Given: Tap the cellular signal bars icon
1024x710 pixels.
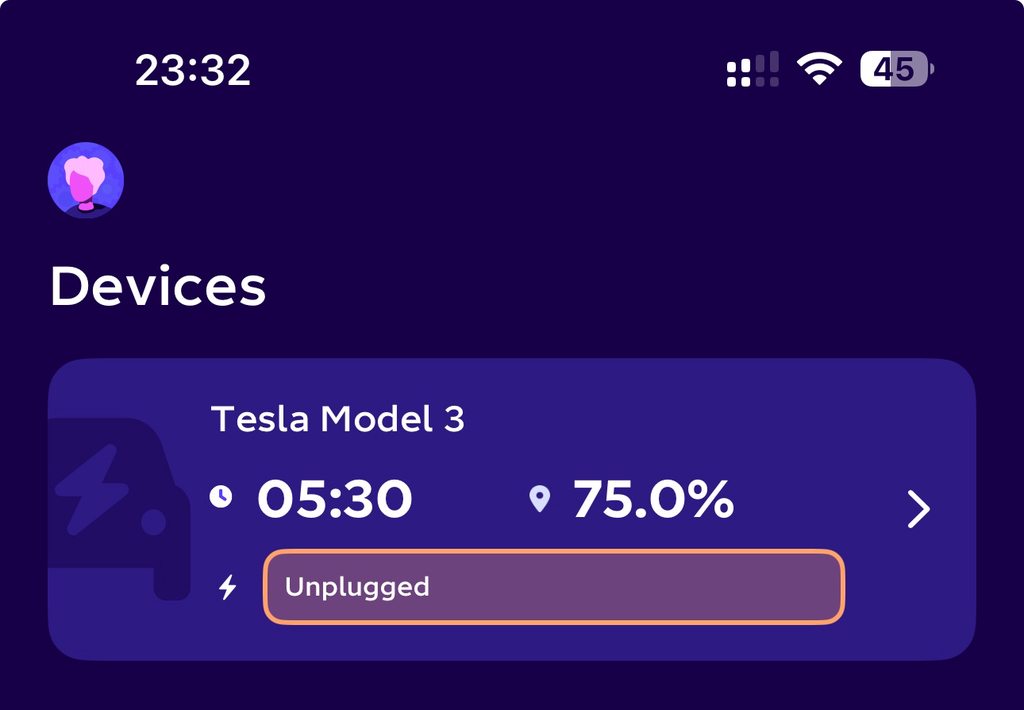Looking at the screenshot, I should pyautogui.click(x=766, y=69).
